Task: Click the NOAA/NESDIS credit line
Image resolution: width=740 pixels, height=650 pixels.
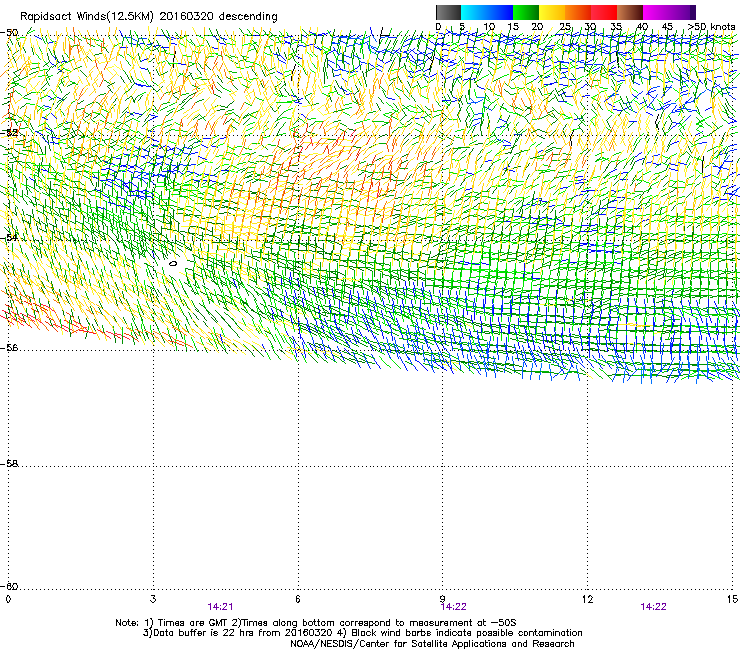Action: point(432,644)
